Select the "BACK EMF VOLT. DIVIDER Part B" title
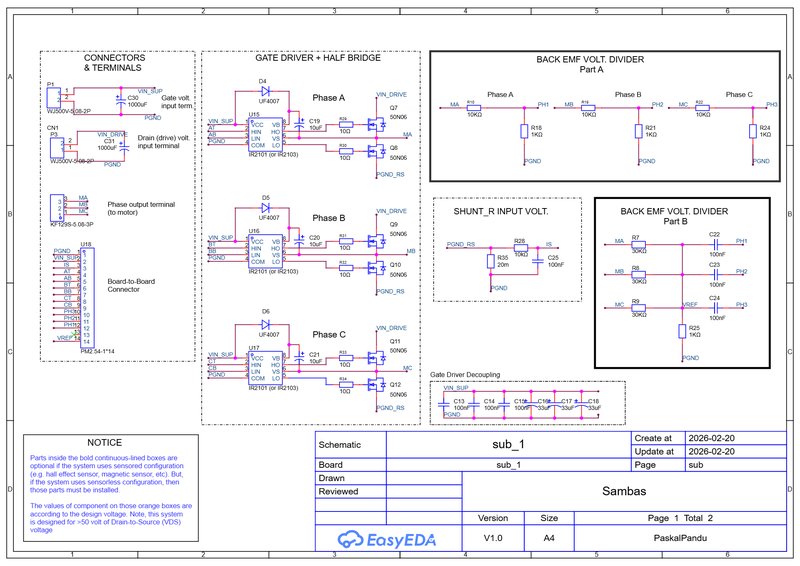Viewport: 800px width, 566px height. 674,216
